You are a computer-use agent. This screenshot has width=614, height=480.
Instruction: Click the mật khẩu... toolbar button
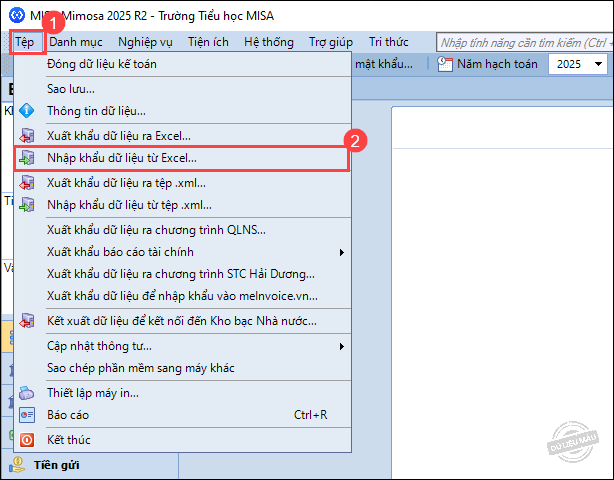tap(384, 64)
